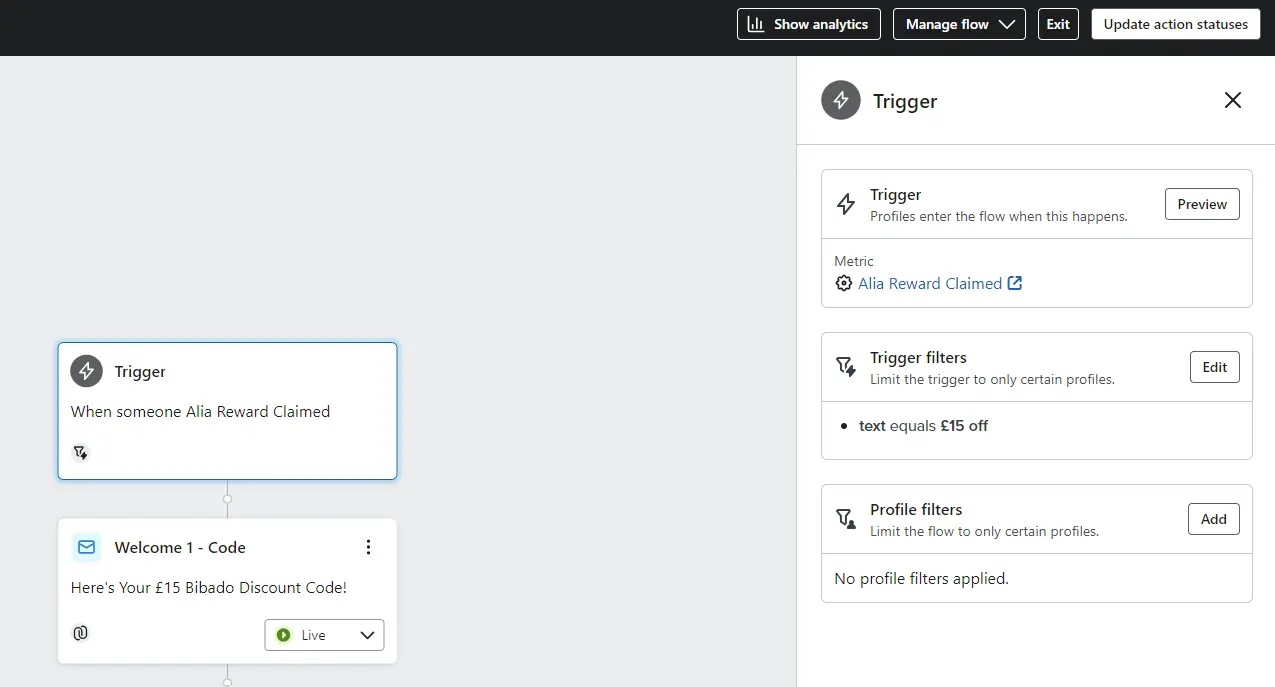Click the Trigger filters funnel icon in panel

click(846, 366)
